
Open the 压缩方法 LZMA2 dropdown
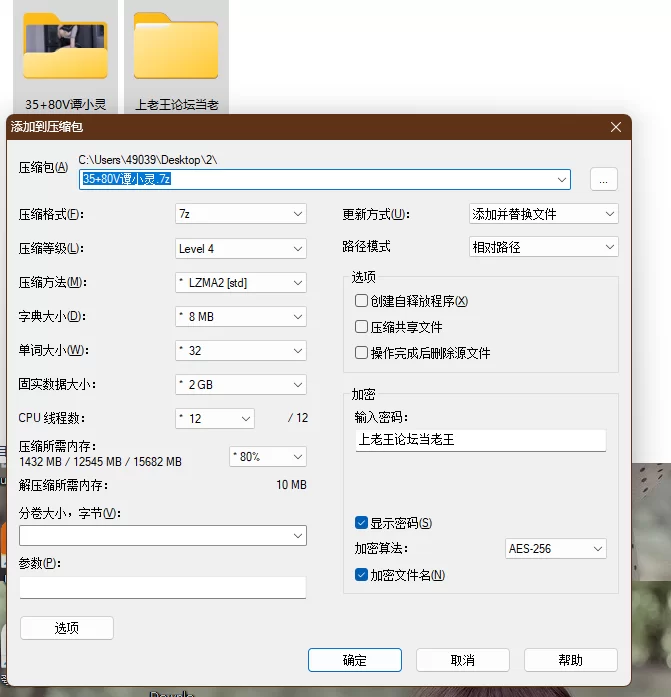[x=241, y=283]
